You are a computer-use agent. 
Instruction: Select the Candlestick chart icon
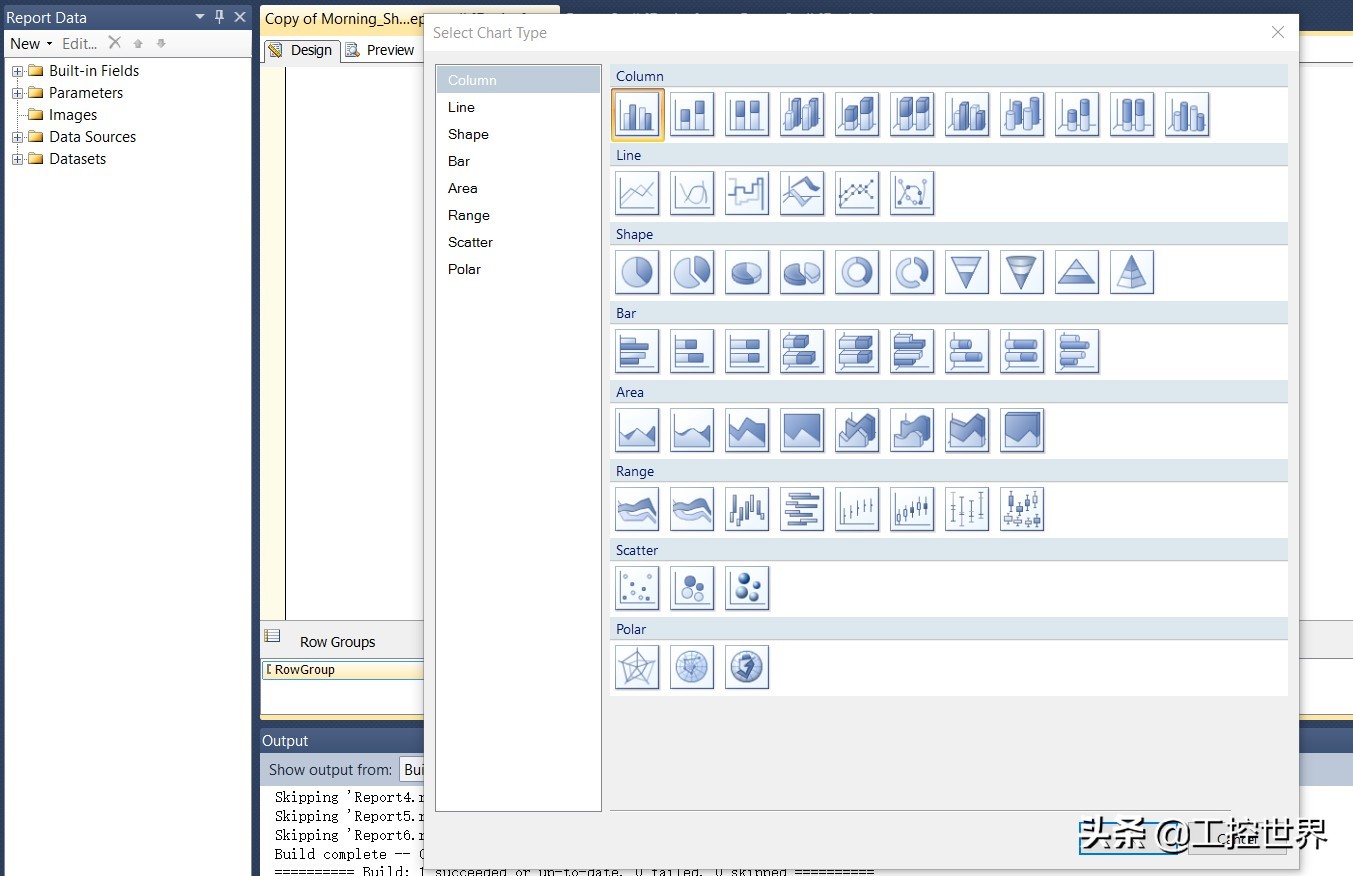[x=912, y=509]
